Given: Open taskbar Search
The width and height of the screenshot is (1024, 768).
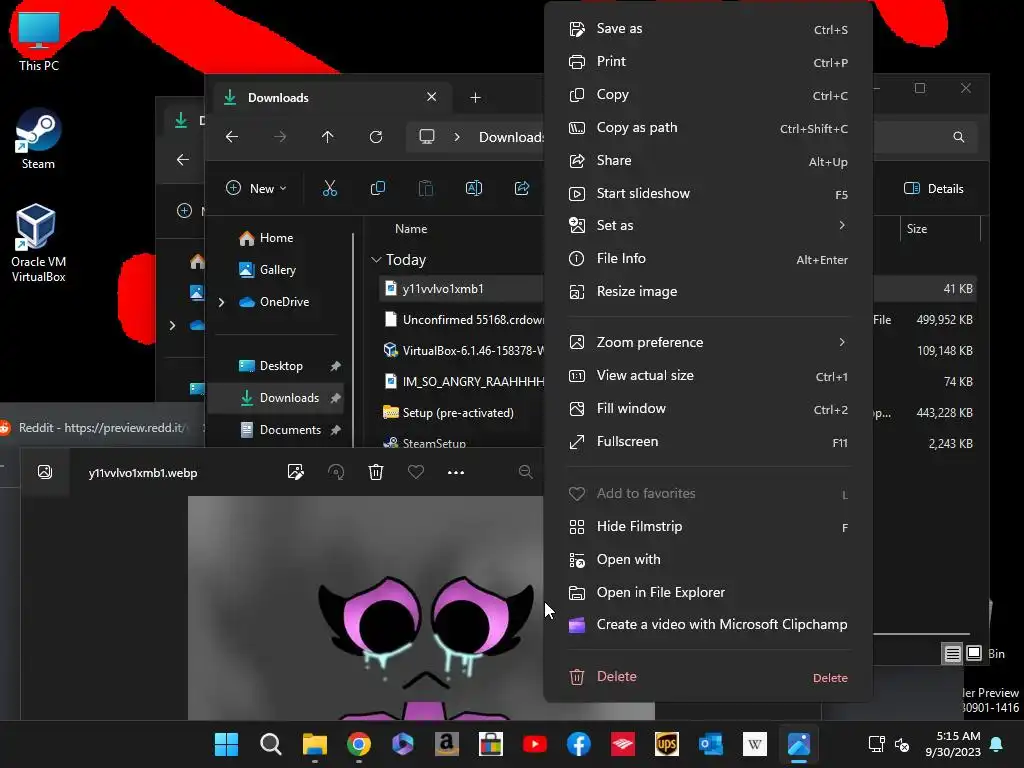Looking at the screenshot, I should click(x=270, y=744).
